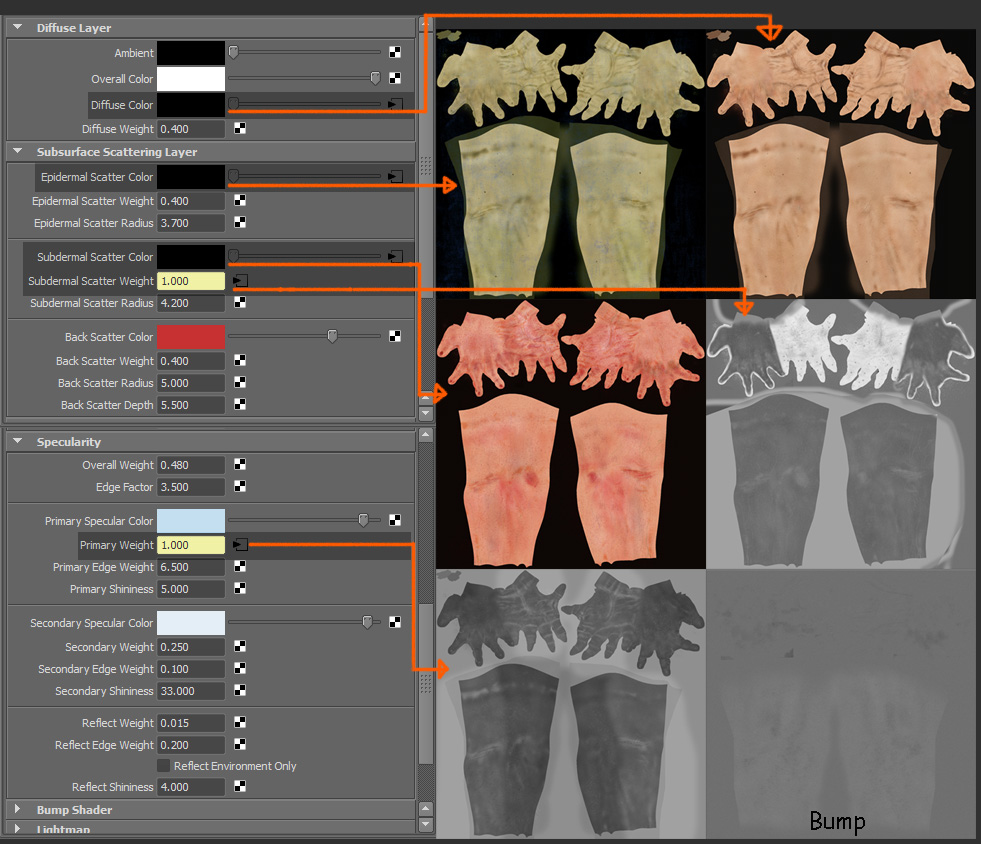Click the map button next to Ambient
The image size is (981, 844).
(395, 53)
